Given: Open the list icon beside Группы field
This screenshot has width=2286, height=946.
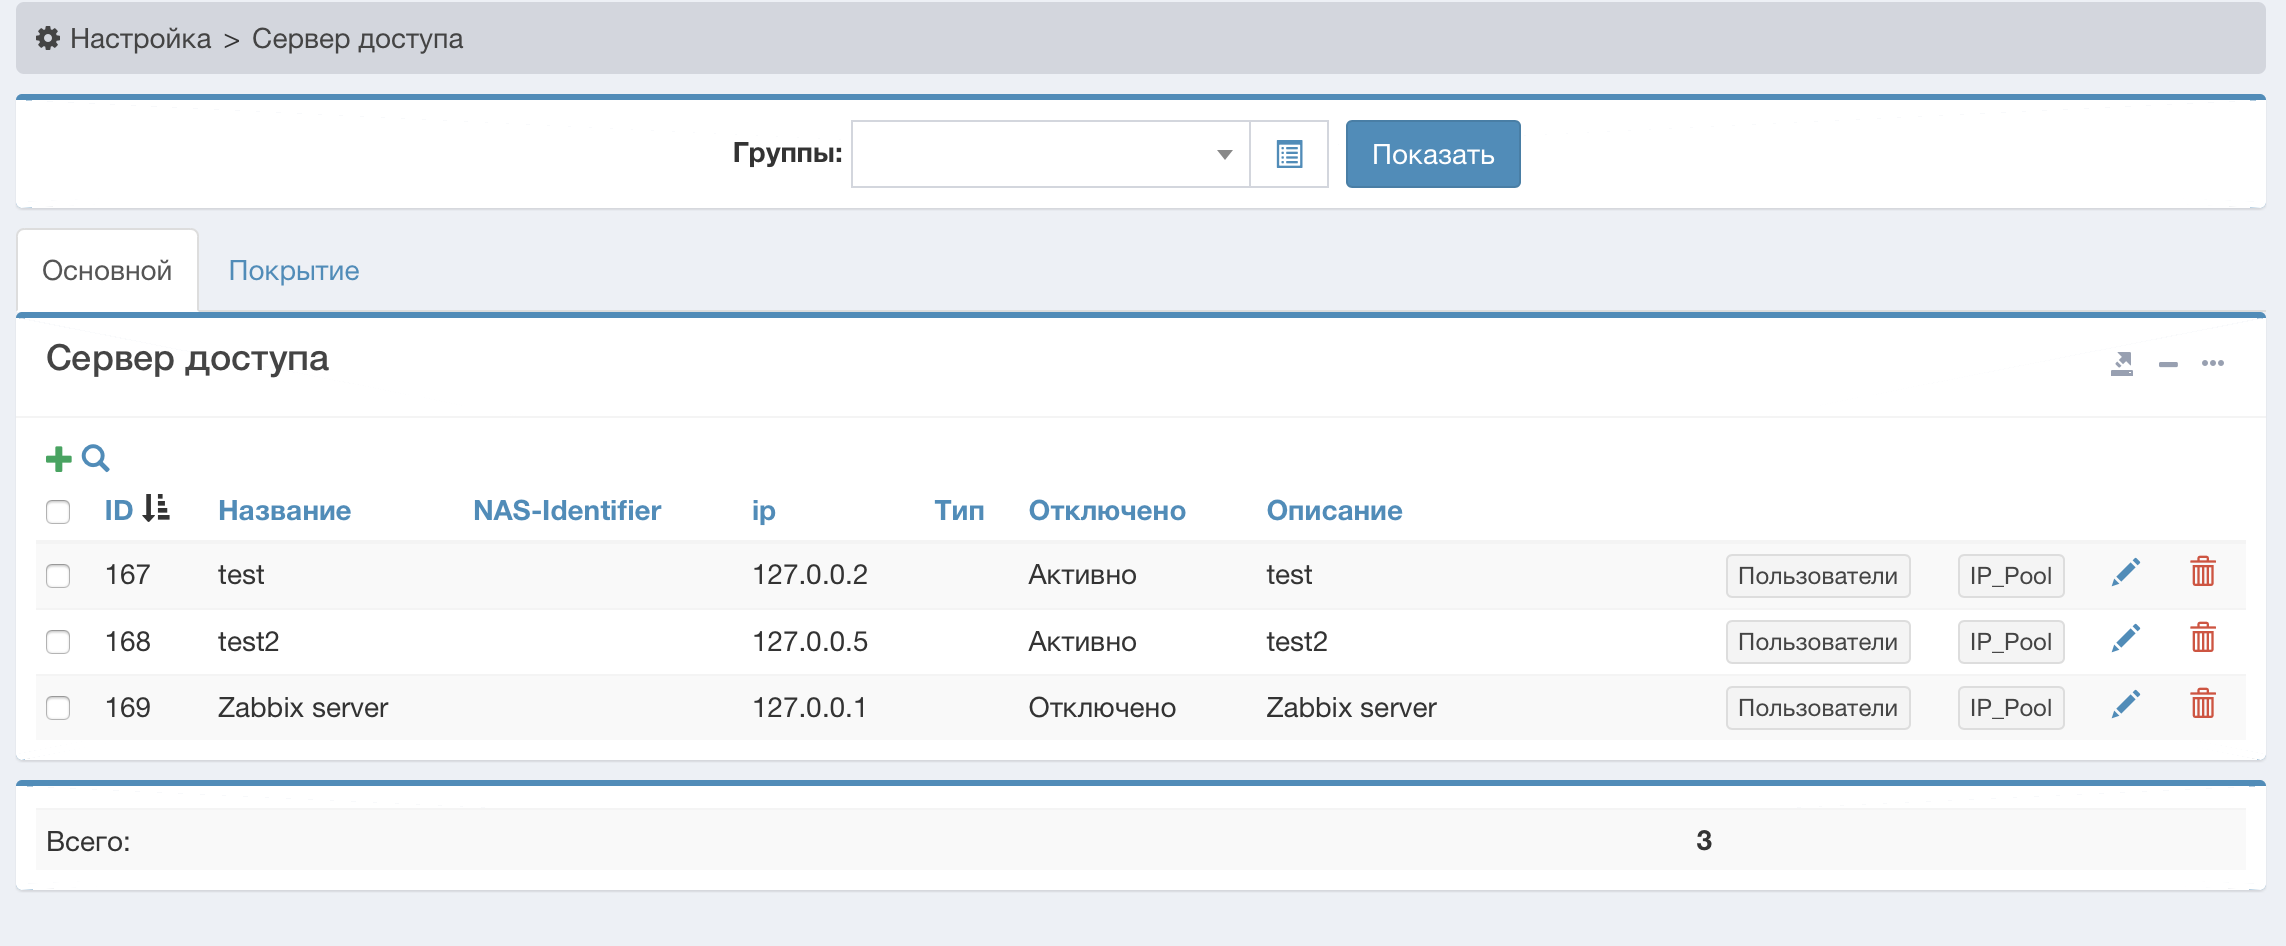Looking at the screenshot, I should [1289, 155].
